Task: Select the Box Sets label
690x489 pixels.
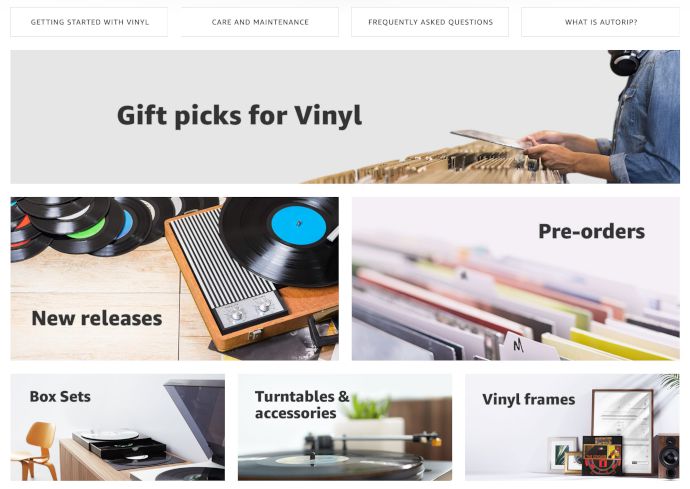Action: [60, 397]
